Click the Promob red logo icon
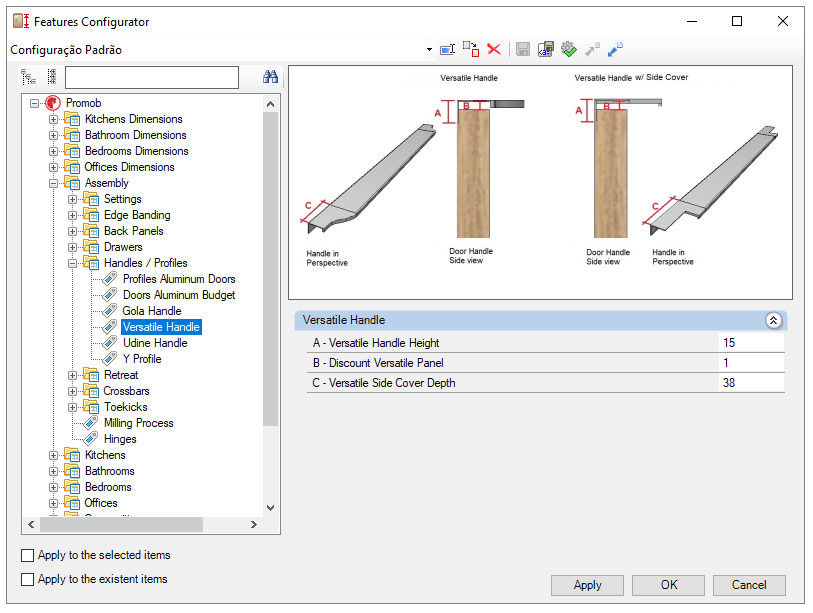813x613 pixels. click(x=52, y=103)
